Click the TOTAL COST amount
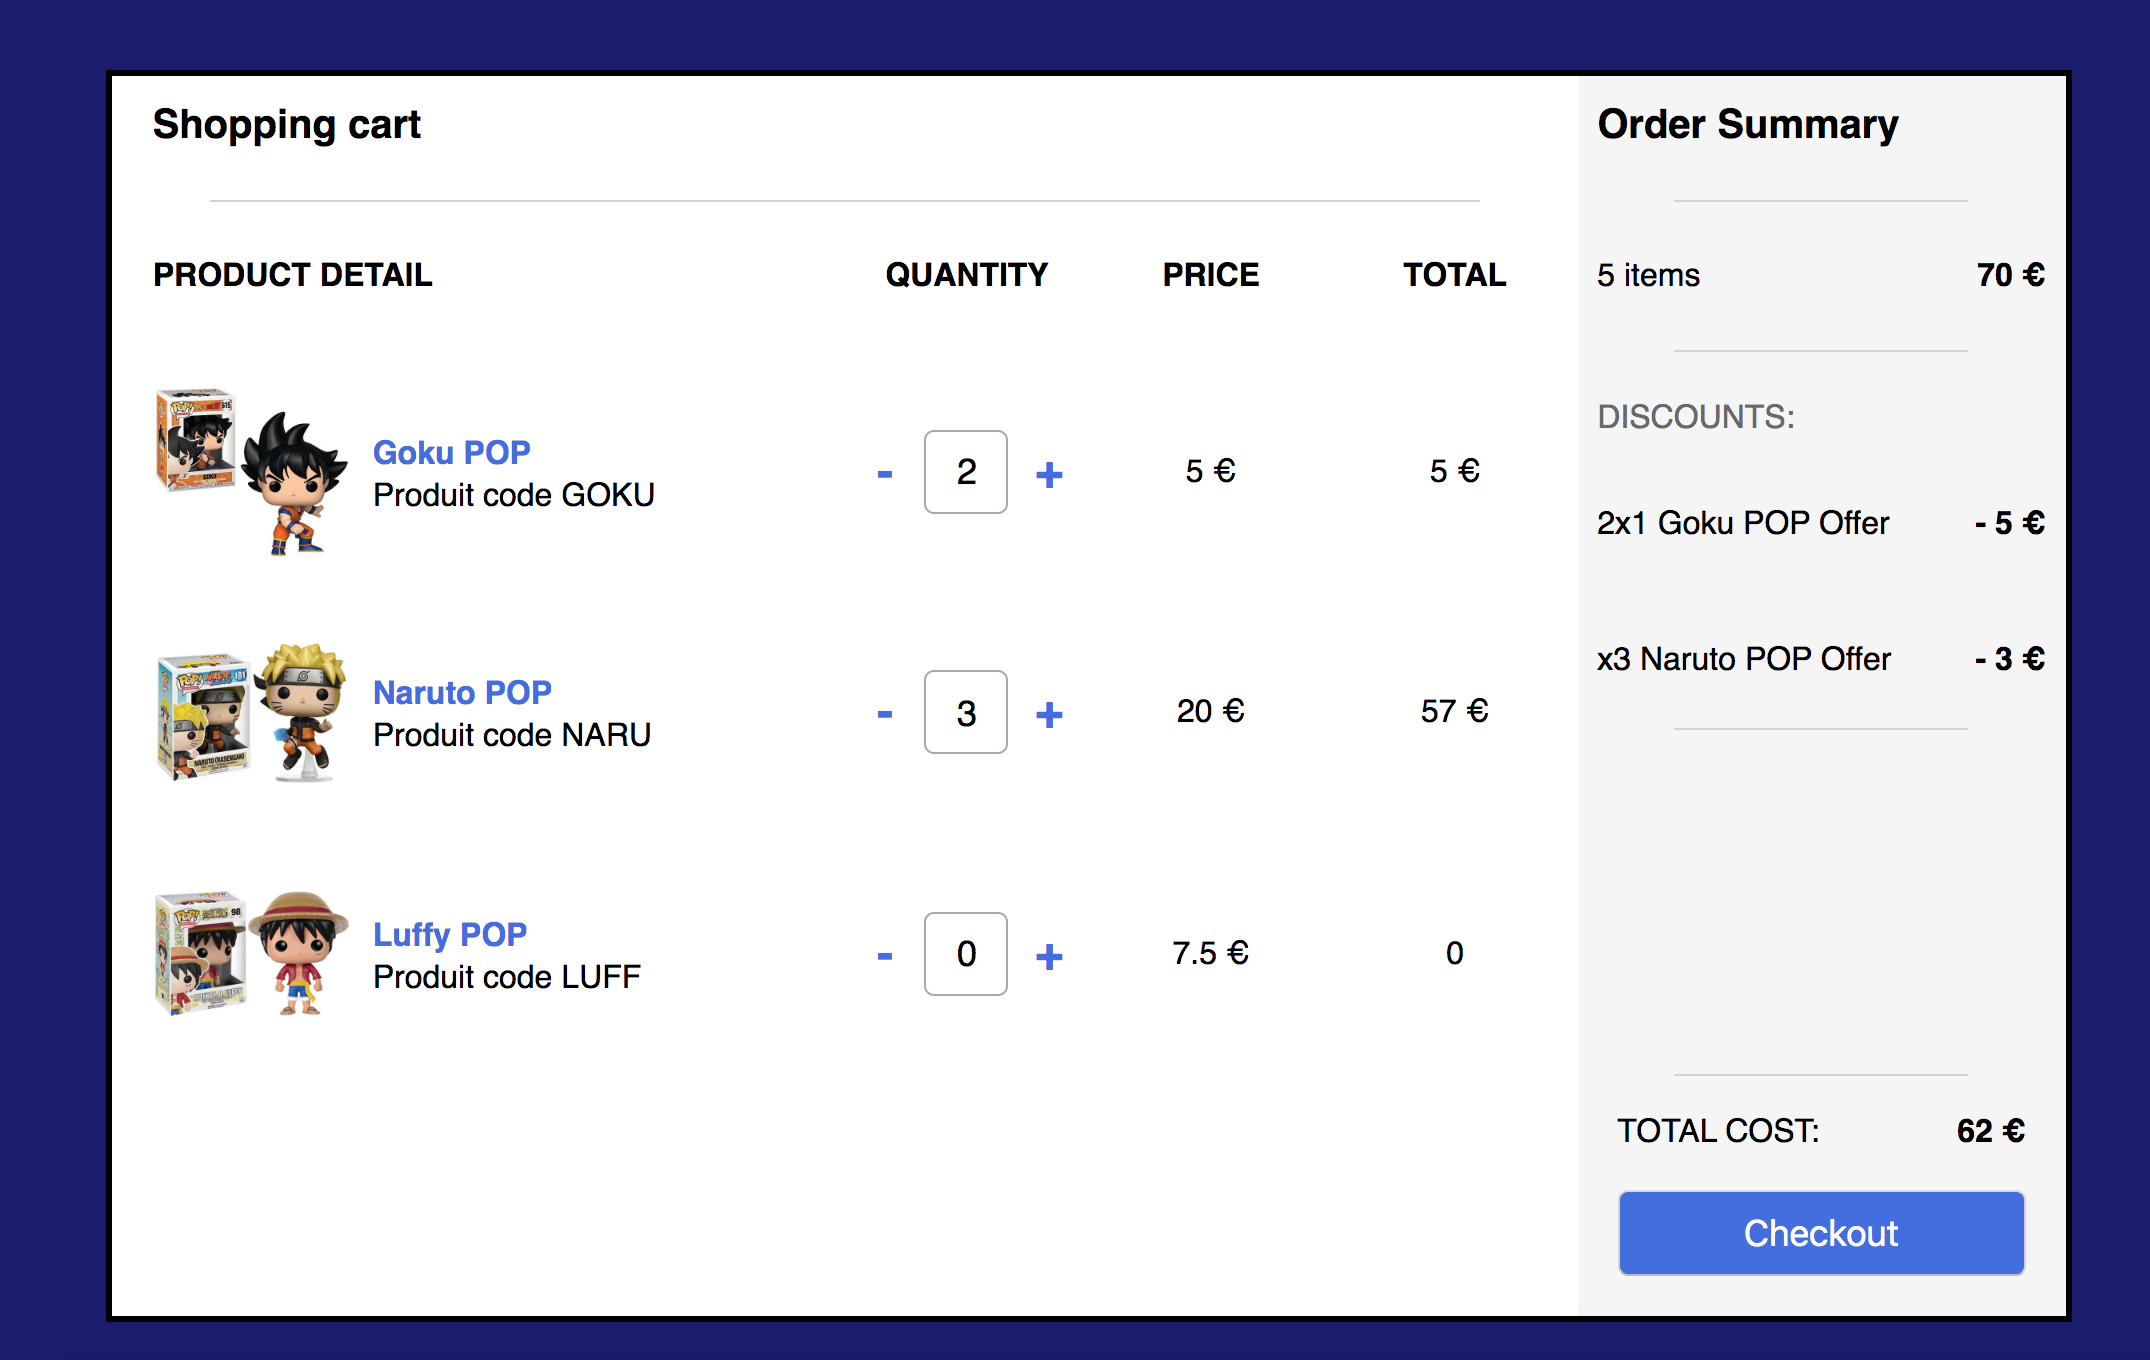The width and height of the screenshot is (2150, 1360). 1989,1131
